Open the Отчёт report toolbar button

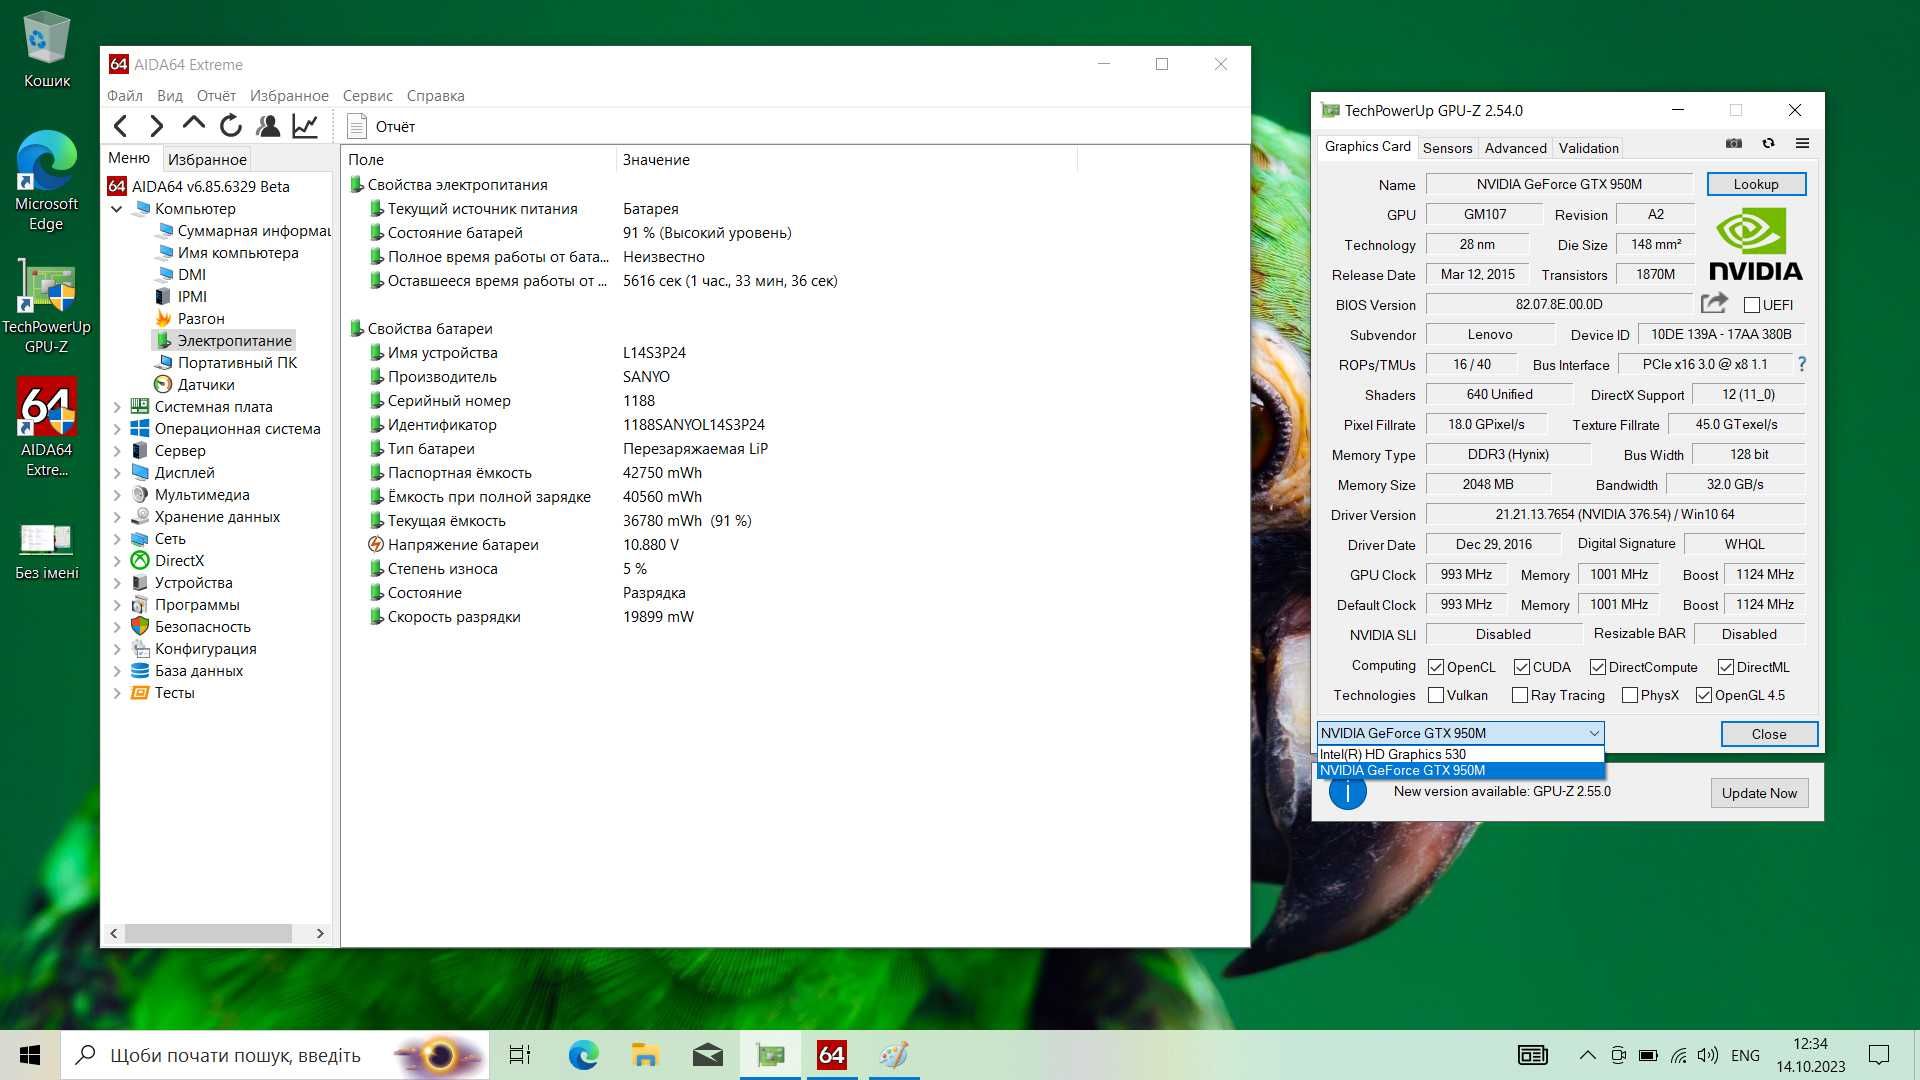point(381,126)
